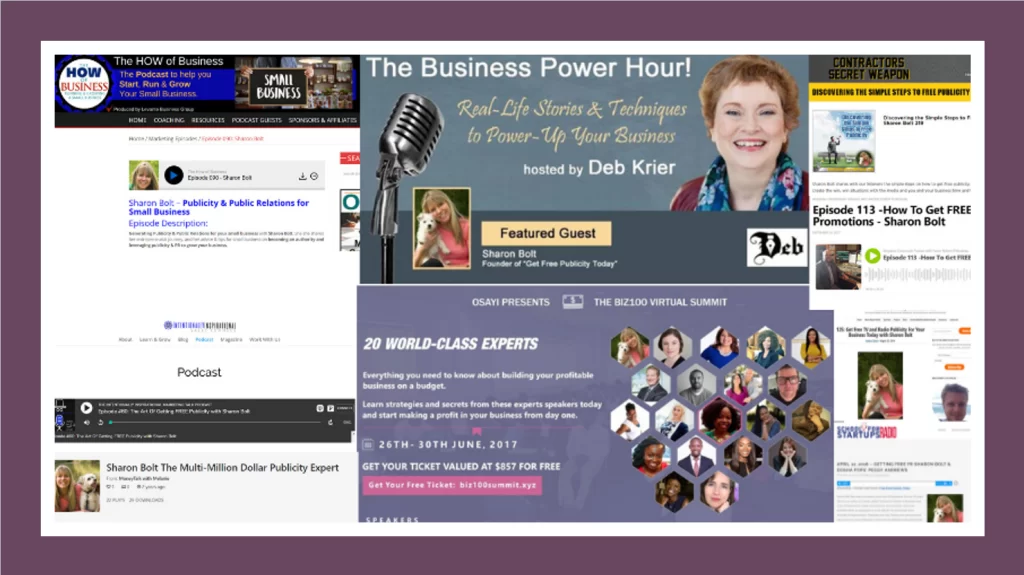Click the progress bar of dark podcast player

216,423
